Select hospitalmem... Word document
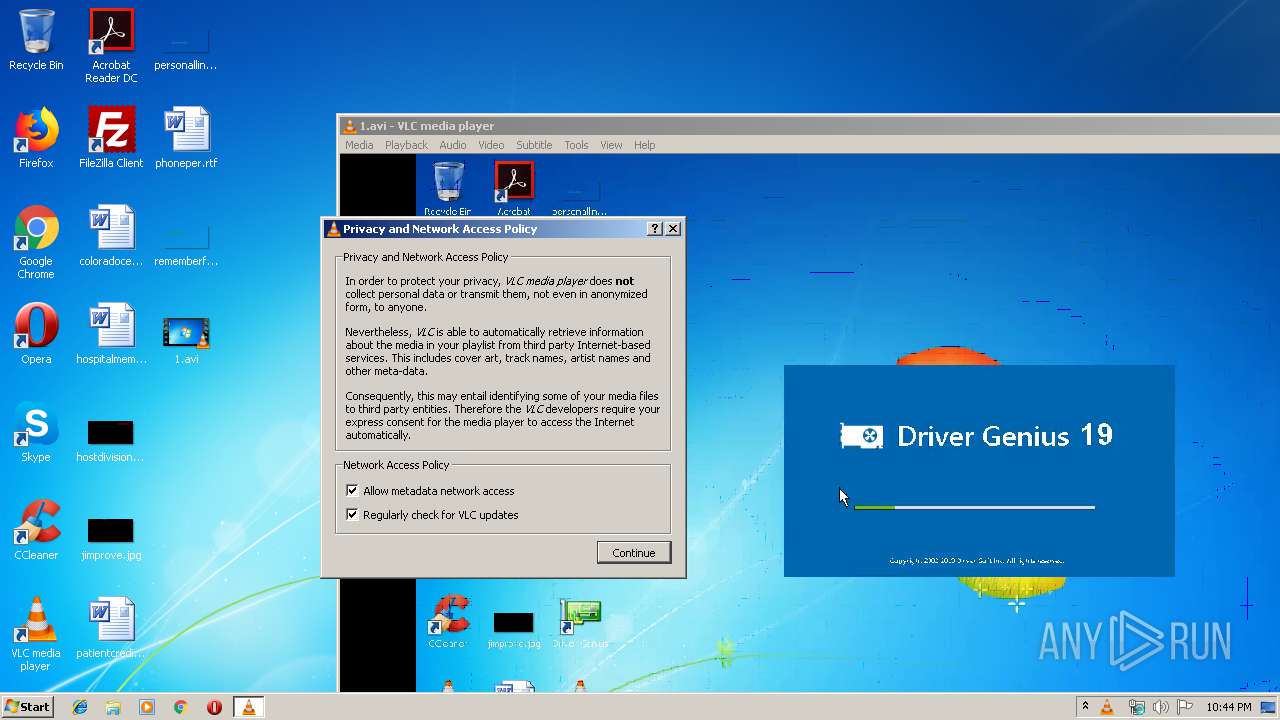The height and width of the screenshot is (720, 1280). click(111, 334)
